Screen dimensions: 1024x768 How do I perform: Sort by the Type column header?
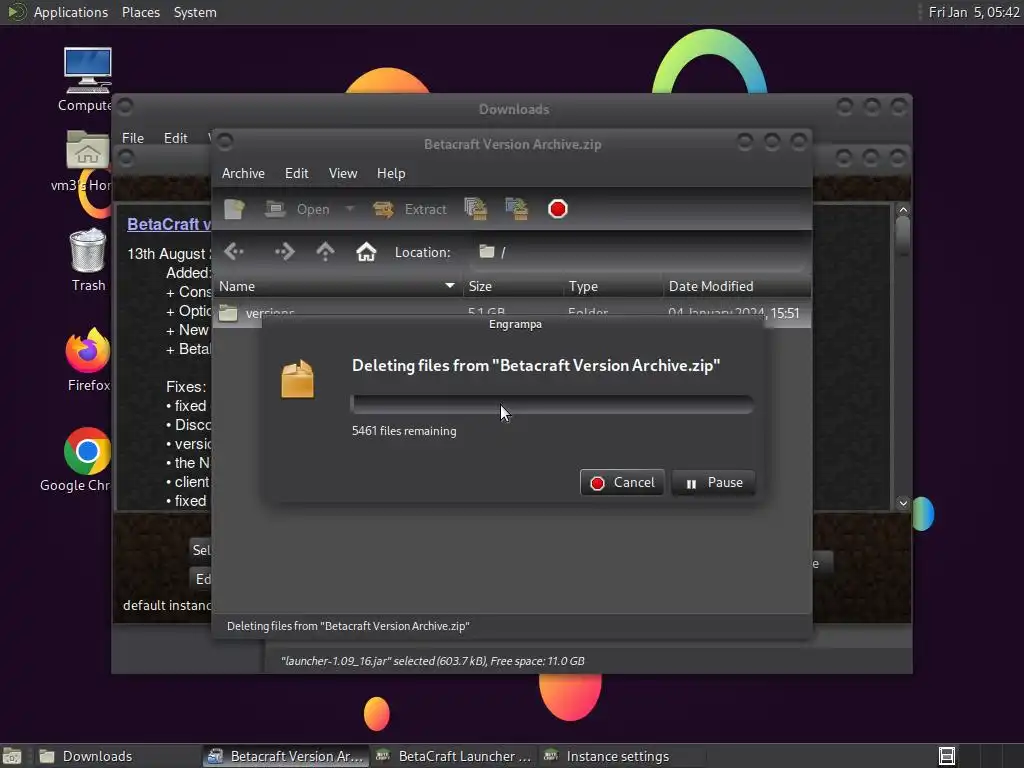tap(613, 286)
